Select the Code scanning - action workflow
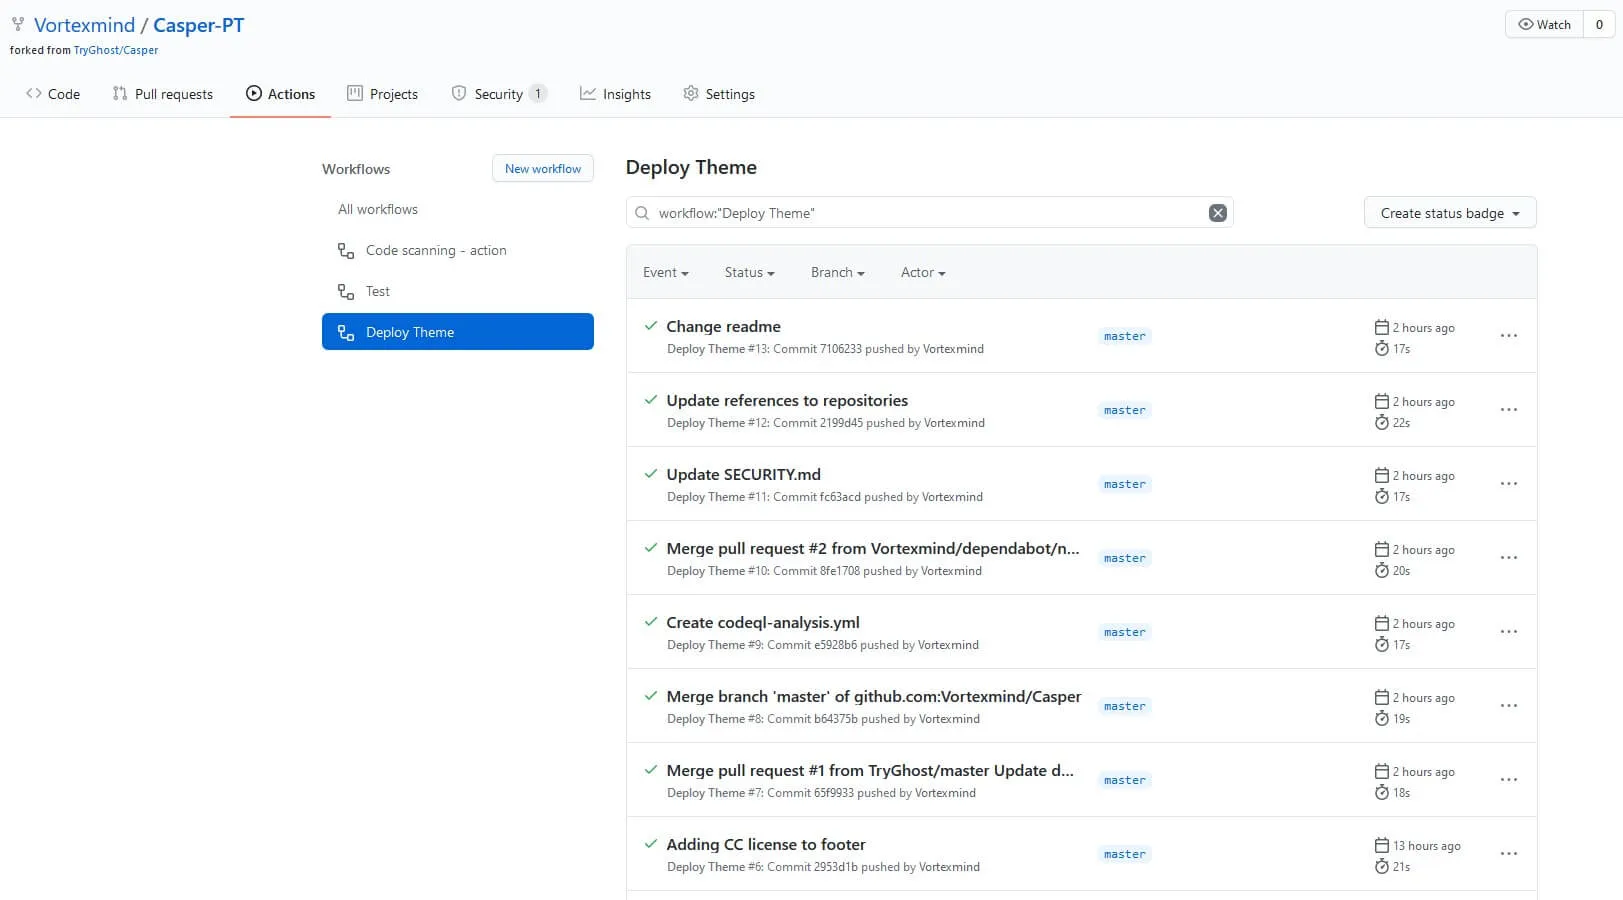1623x900 pixels. click(457, 251)
